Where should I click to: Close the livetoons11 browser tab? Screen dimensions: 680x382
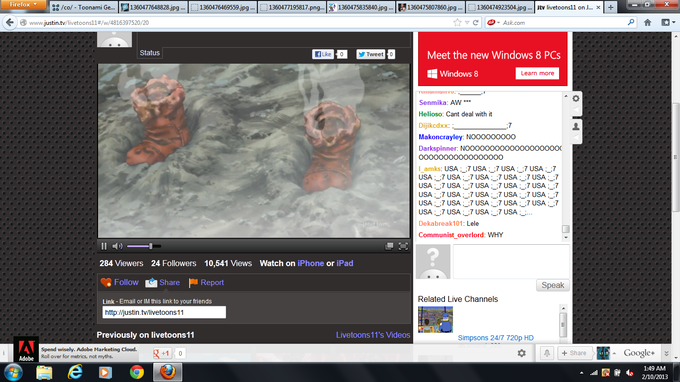598,7
